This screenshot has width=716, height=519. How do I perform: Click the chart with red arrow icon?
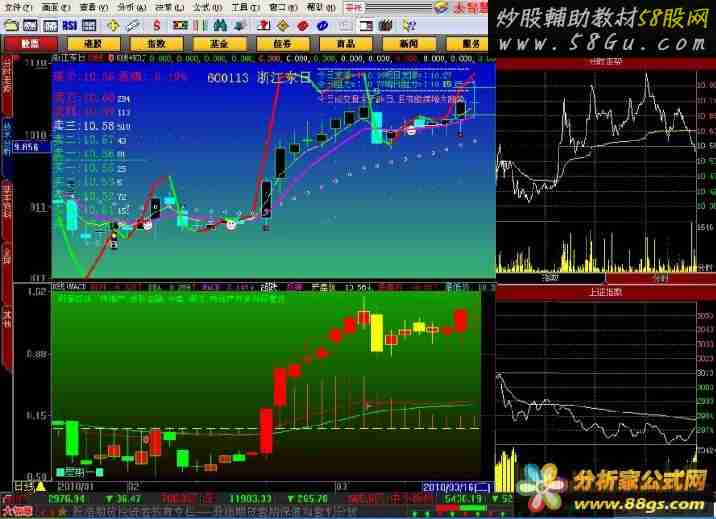[x=263, y=26]
